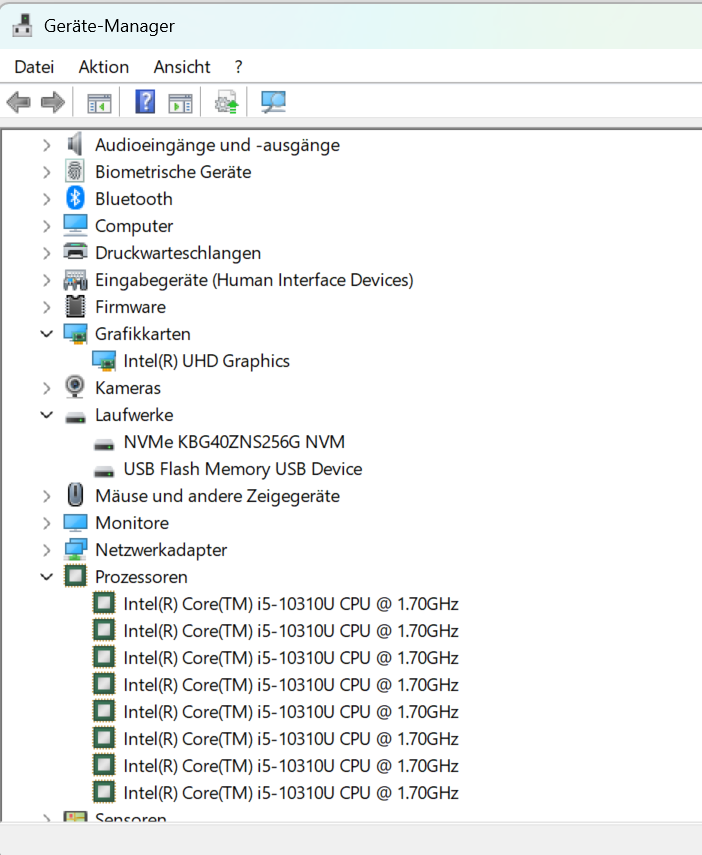Screen dimensions: 702x855
Task: Click the graphics card icon beside Grafikkarten
Action: pos(75,334)
